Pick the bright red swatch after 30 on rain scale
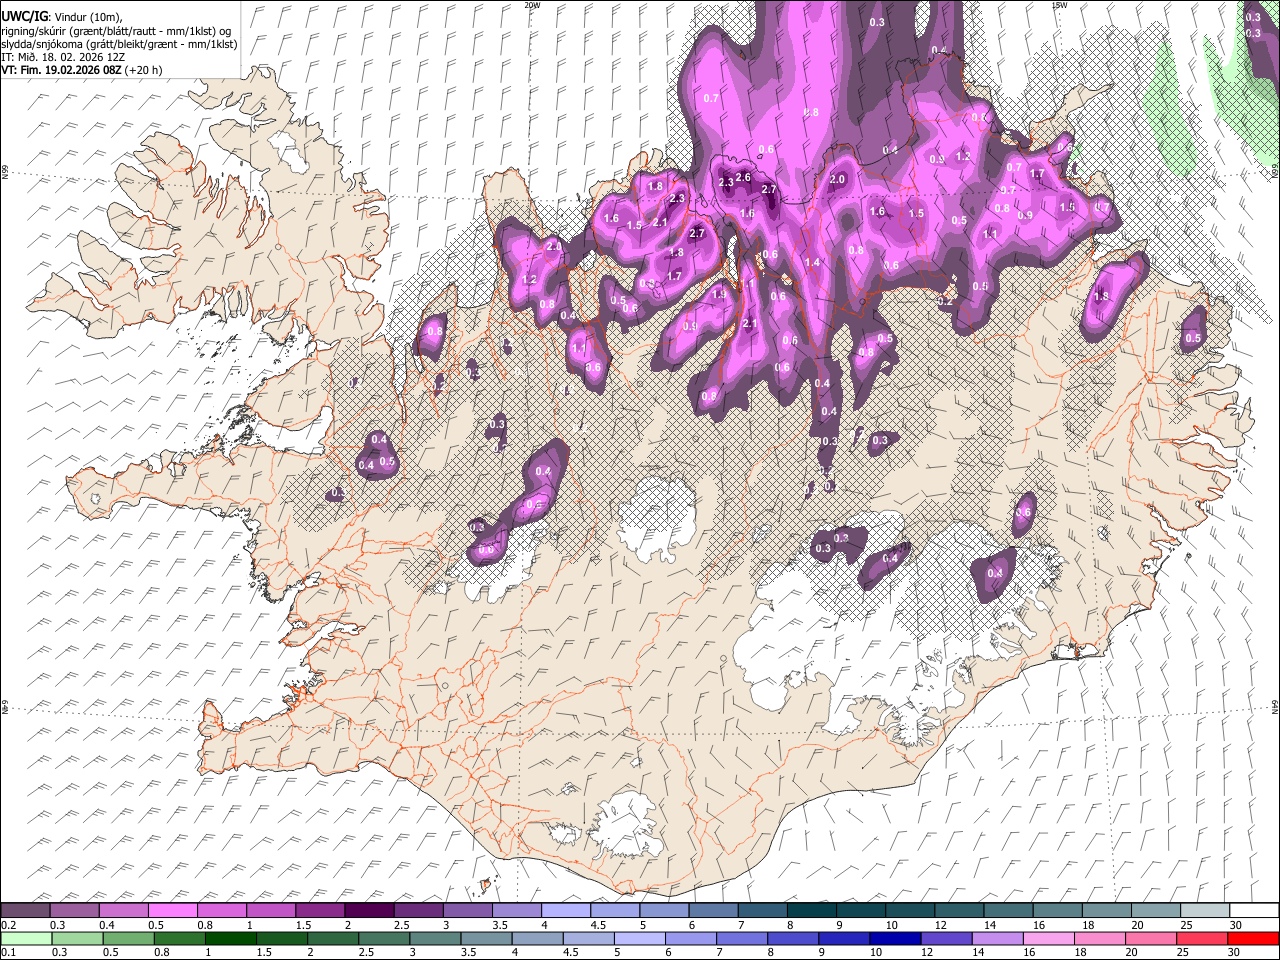This screenshot has height=960, width=1280. [1254, 938]
